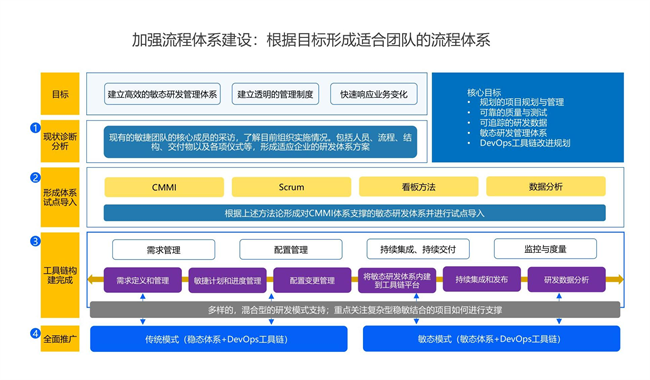Select the yellow Scrum box
This screenshot has height=380, width=650.
(x=291, y=187)
